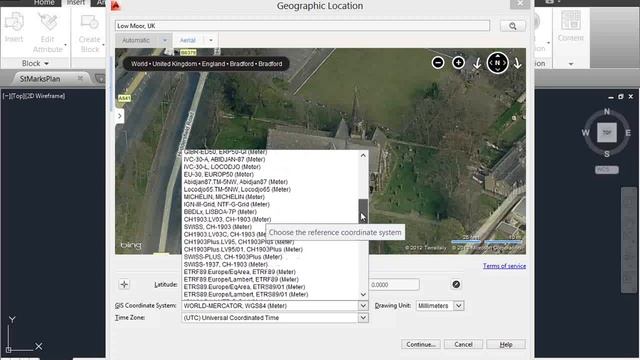Click N on the ViewCube compass
Viewport: 640px width, 360px height.
pos(607,111)
